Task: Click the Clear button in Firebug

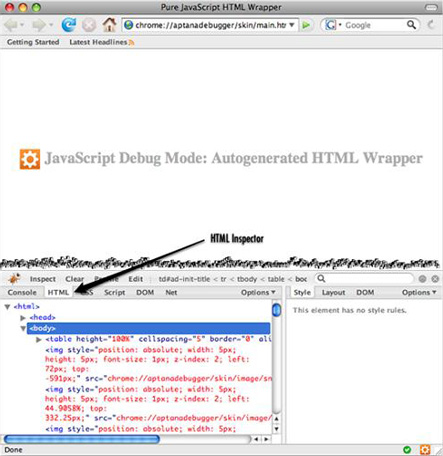Action: pyautogui.click(x=74, y=279)
